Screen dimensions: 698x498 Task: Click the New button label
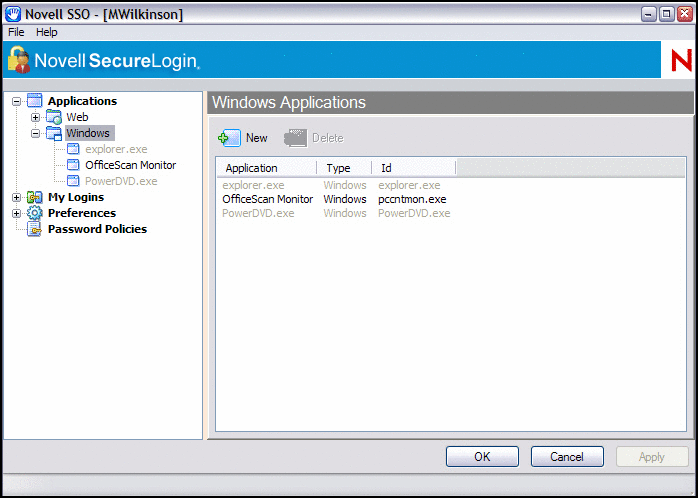(257, 138)
